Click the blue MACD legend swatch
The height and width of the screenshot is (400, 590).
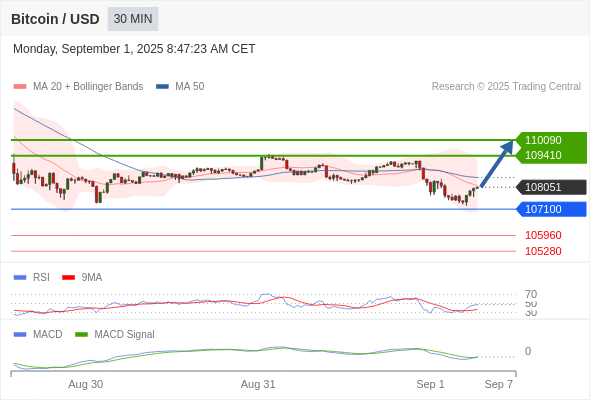click(x=20, y=334)
